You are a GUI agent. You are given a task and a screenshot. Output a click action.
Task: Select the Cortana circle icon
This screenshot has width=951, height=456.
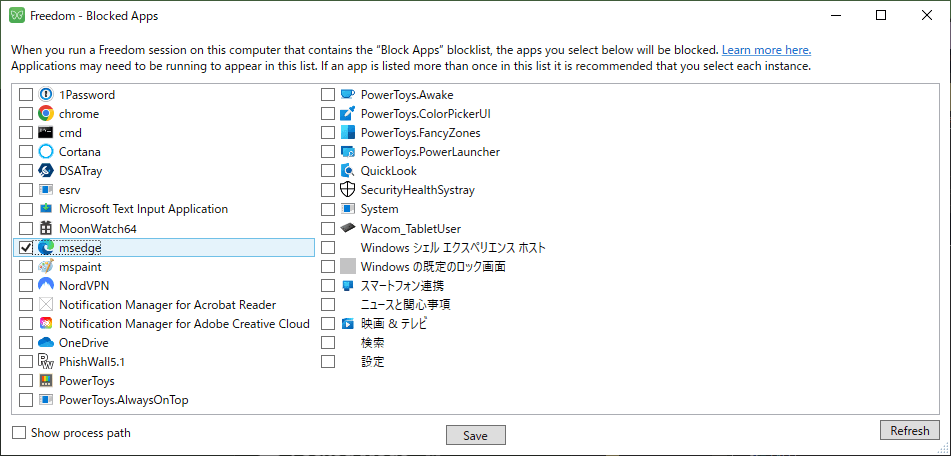[46, 152]
